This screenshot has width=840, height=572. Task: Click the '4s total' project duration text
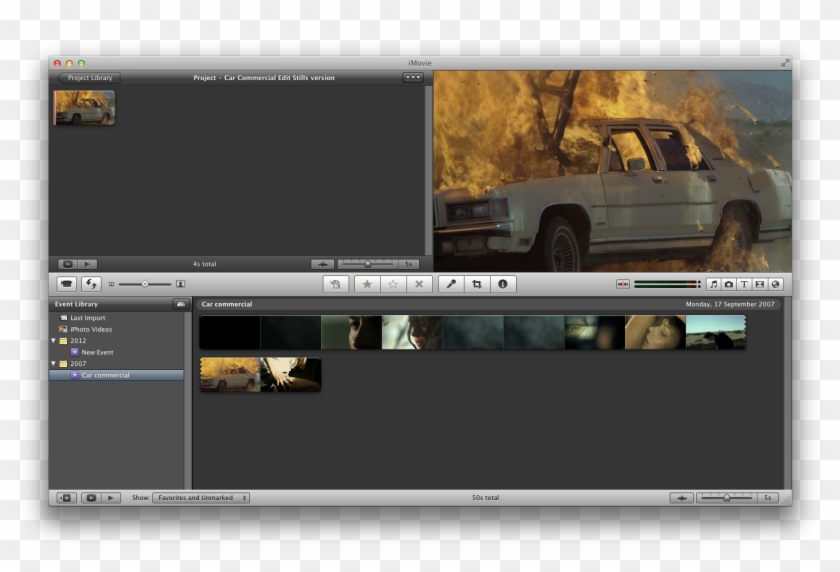[205, 264]
